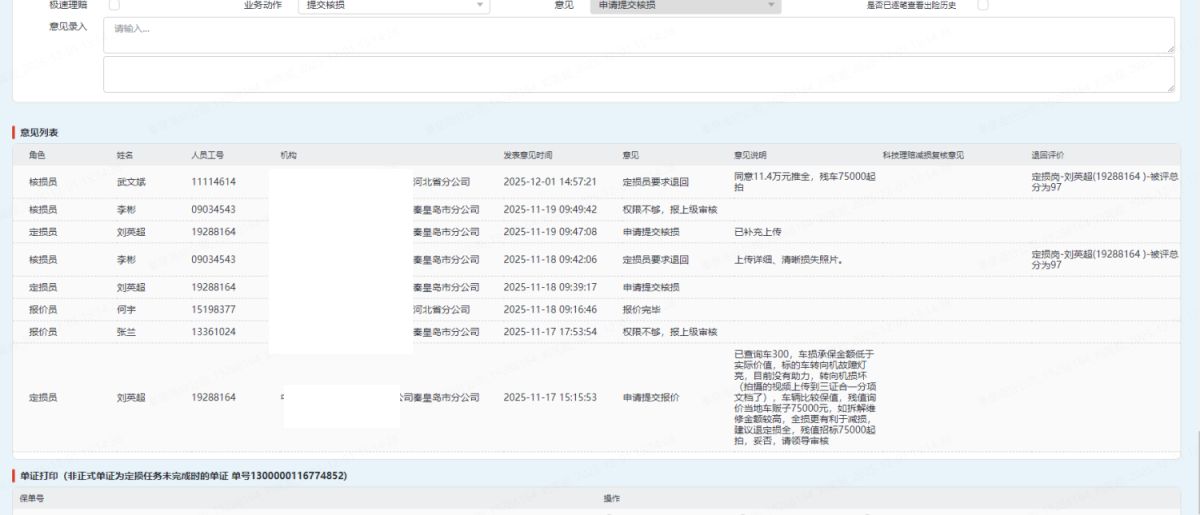Select 张兰 in the 报价员 row
Viewport: 1200px width, 515px height.
coord(126,331)
